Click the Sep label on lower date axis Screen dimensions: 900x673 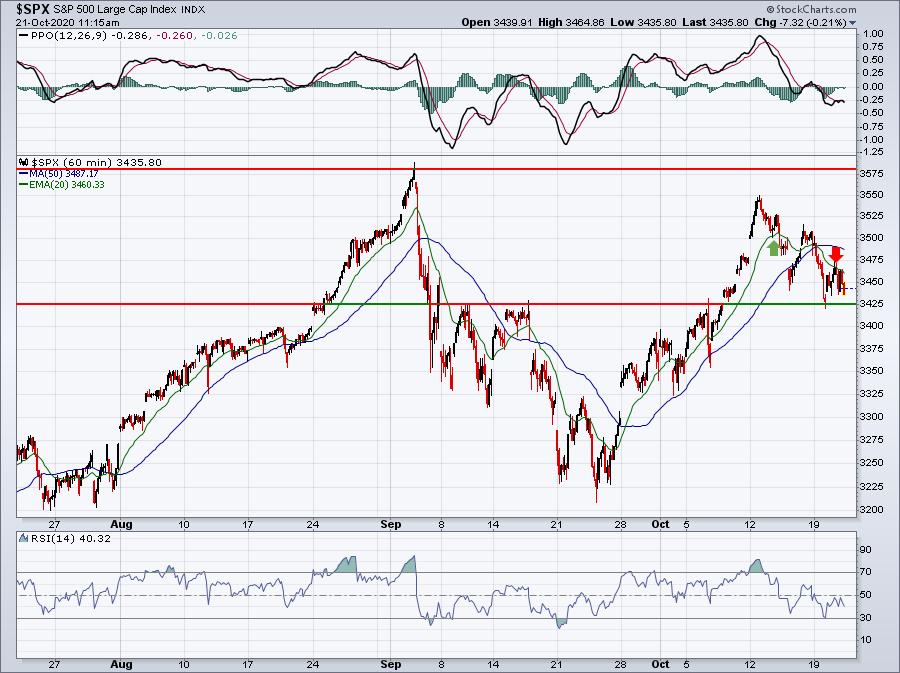click(x=390, y=664)
